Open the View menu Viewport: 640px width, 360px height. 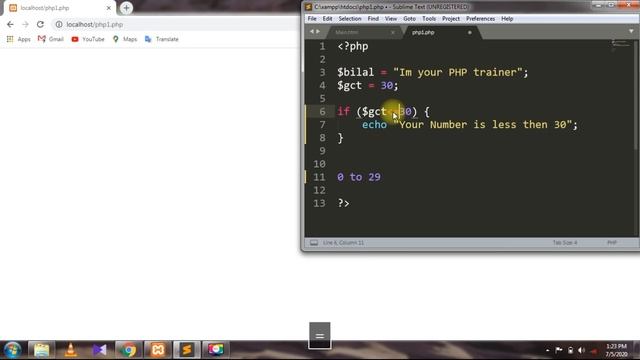(391, 19)
